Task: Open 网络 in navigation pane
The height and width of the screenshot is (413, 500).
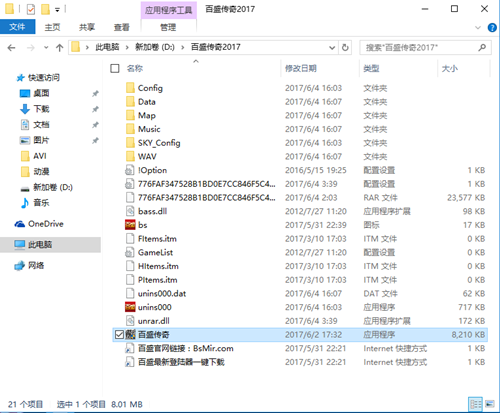Action: (x=36, y=266)
